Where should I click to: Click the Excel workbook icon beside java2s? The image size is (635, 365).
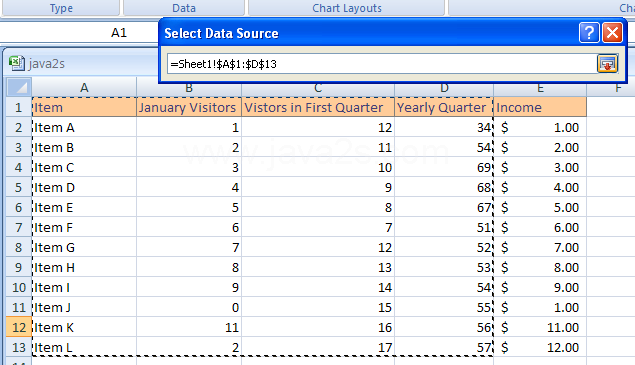[x=17, y=63]
